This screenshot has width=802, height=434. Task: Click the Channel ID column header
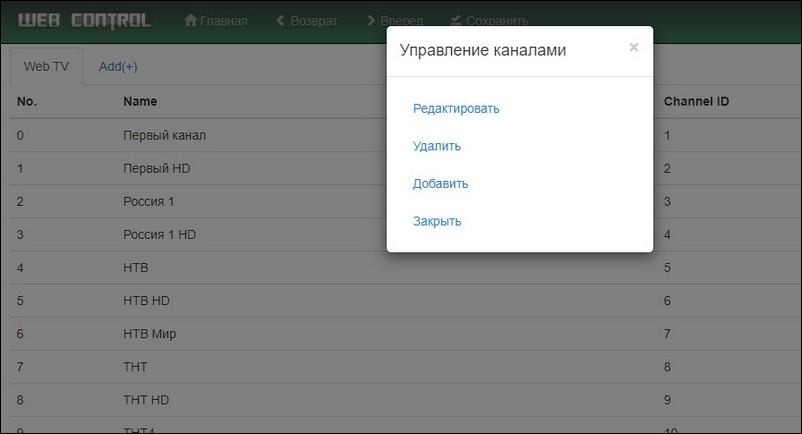[696, 101]
